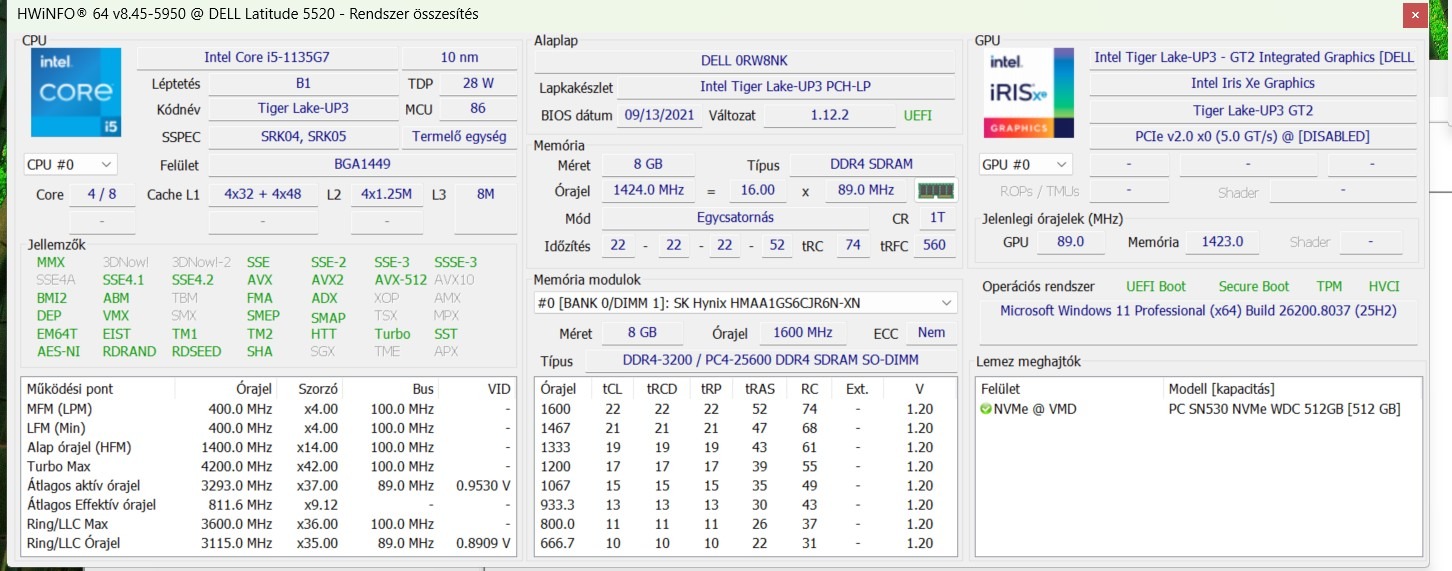Click the memory clock 1424.0 MHz value
Image resolution: width=1452 pixels, height=571 pixels.
coord(648,190)
